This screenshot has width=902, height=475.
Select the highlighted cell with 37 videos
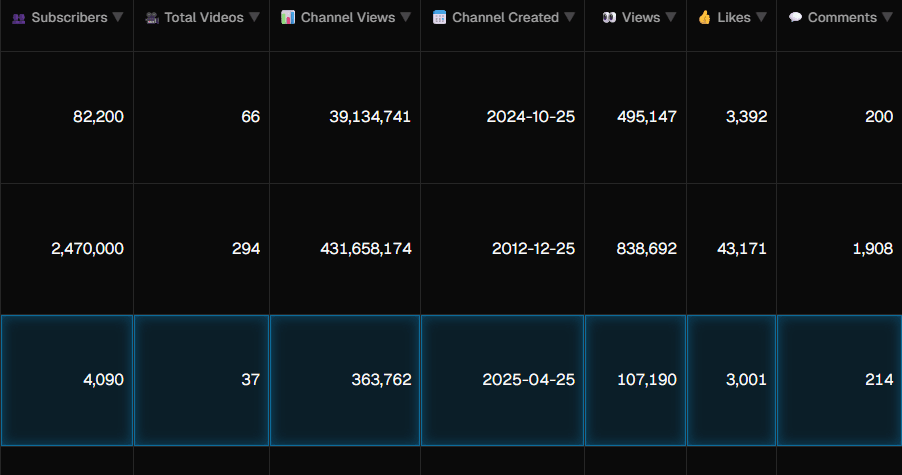point(201,380)
